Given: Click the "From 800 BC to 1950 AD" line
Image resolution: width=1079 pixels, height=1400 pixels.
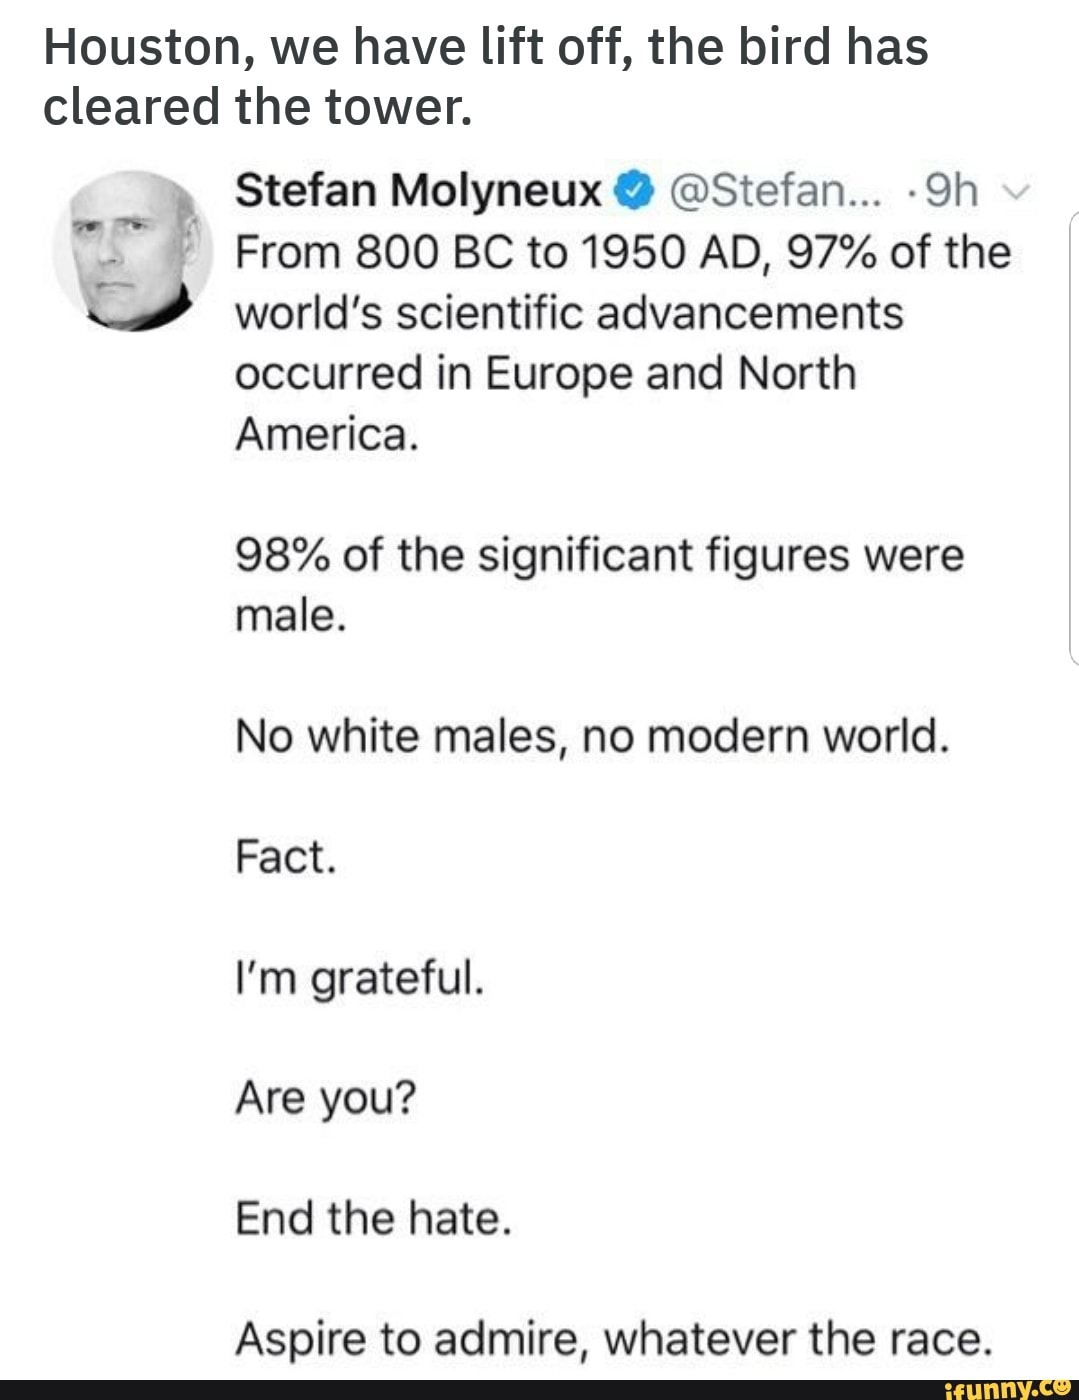Looking at the screenshot, I should 622,252.
